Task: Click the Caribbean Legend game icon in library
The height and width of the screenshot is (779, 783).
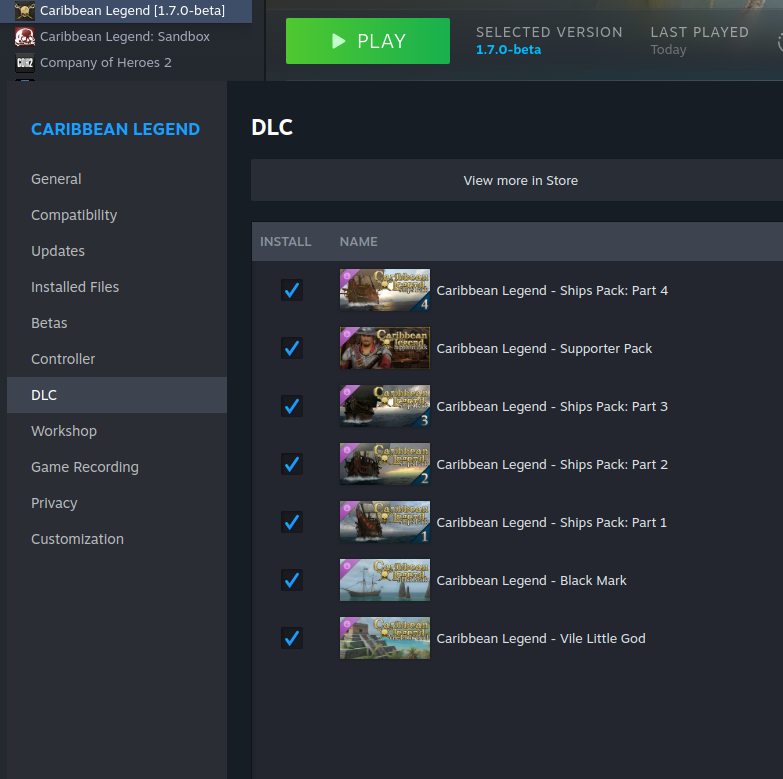Action: pyautogui.click(x=24, y=10)
